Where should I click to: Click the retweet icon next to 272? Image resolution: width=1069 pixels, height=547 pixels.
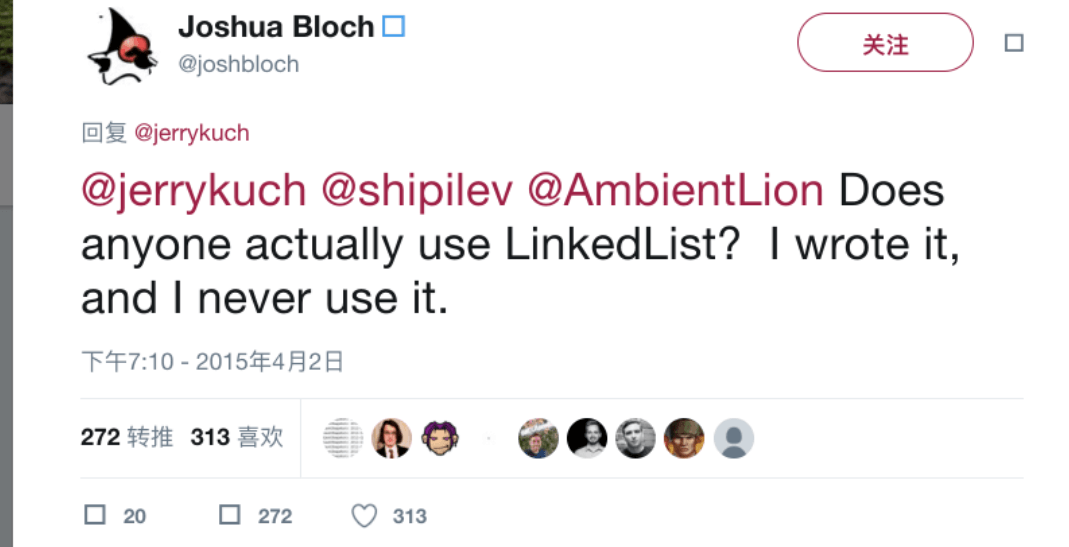coord(230,515)
